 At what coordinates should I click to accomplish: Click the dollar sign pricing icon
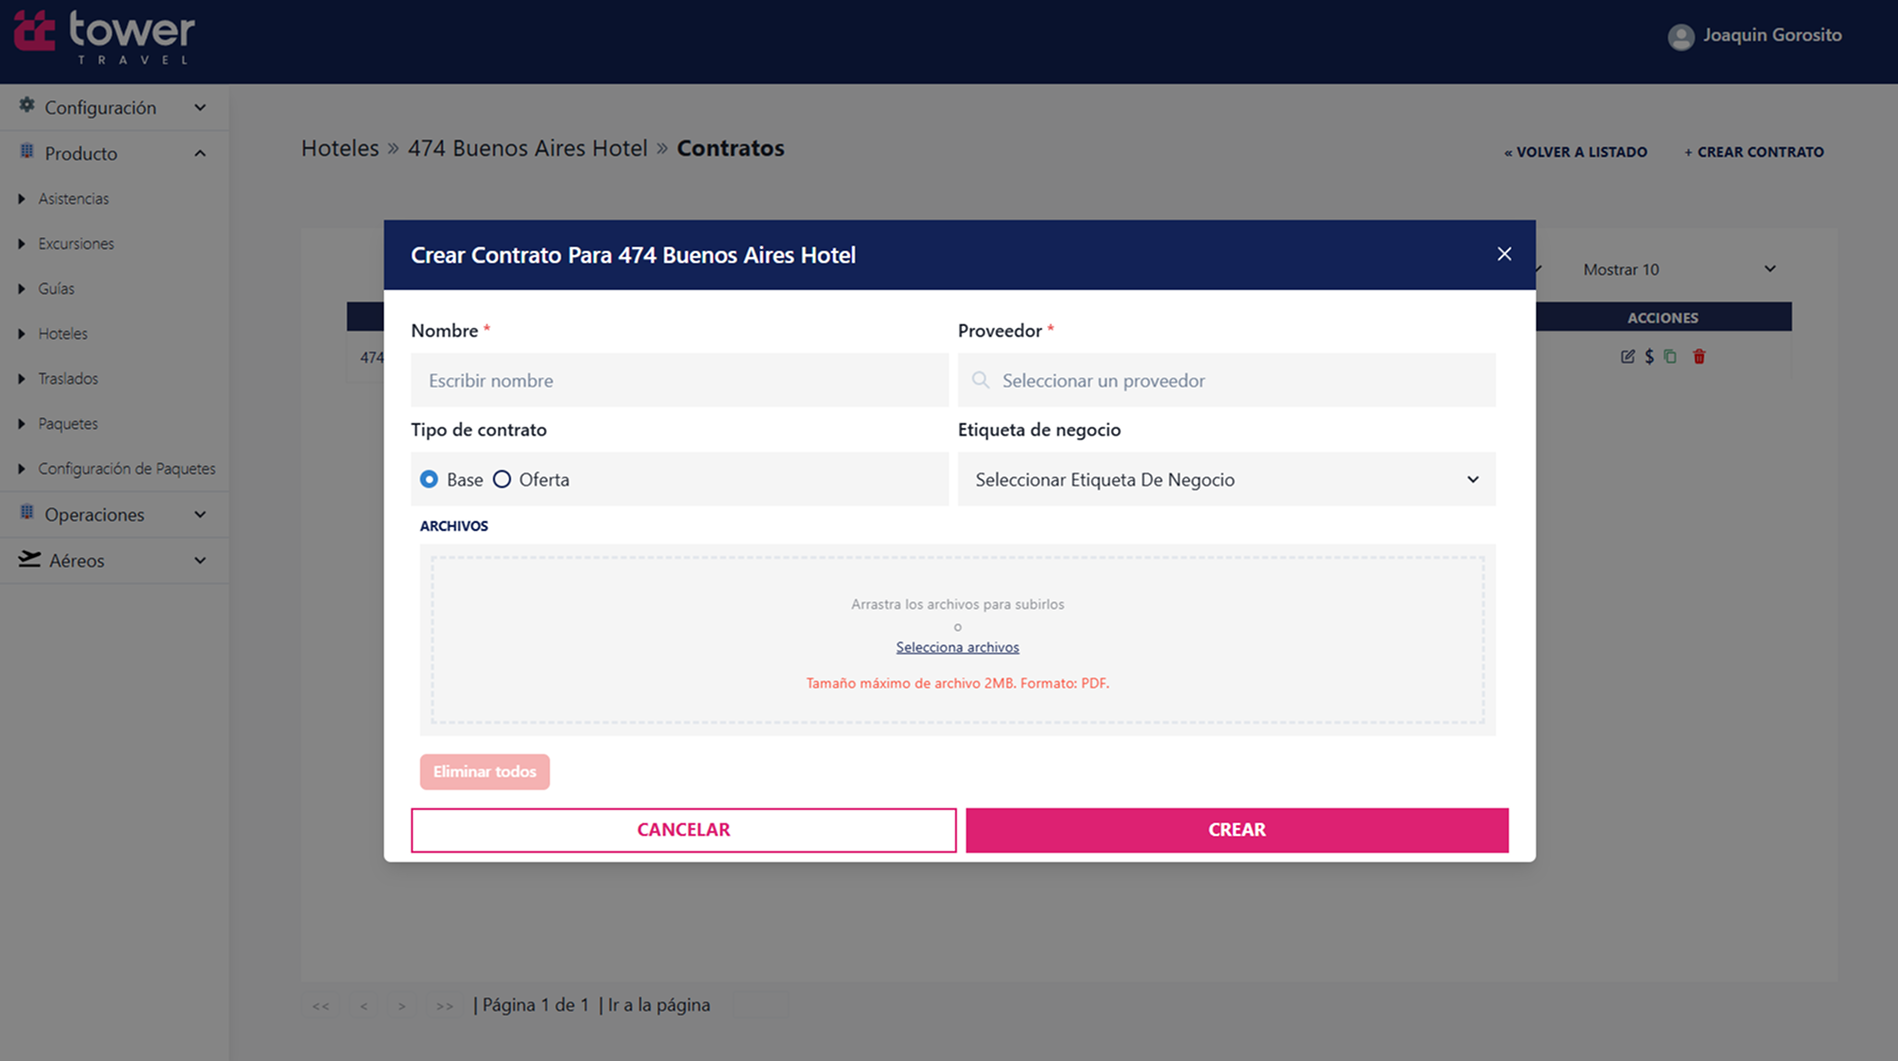(x=1649, y=357)
